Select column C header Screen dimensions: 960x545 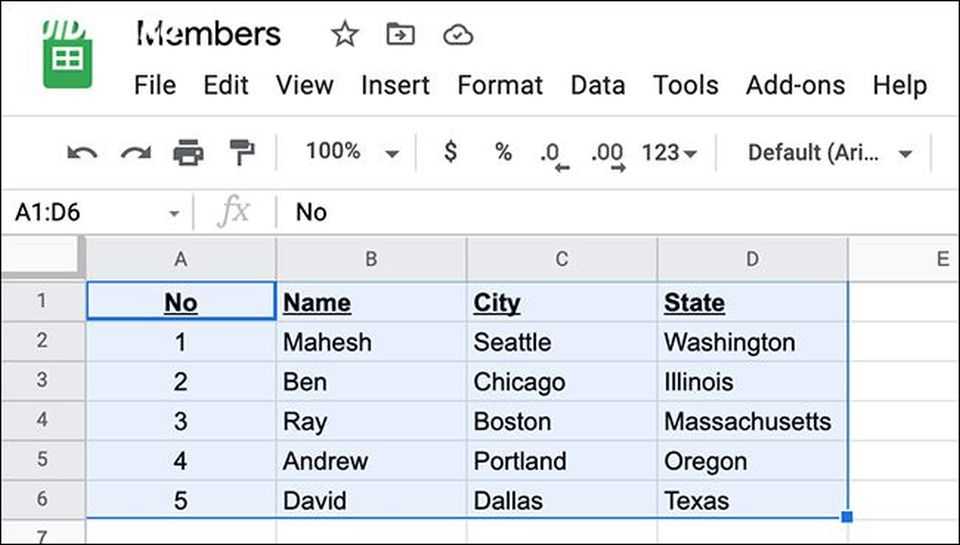tap(562, 260)
